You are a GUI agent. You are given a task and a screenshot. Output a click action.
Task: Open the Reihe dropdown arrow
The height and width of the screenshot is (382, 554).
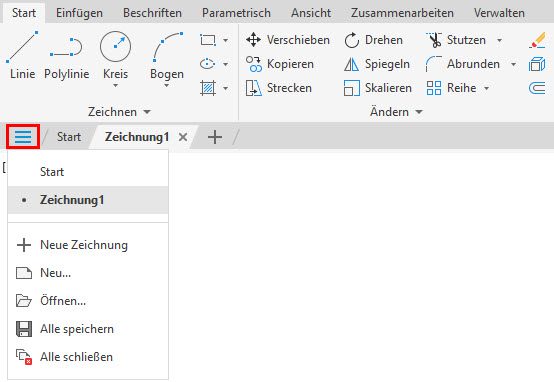[487, 88]
